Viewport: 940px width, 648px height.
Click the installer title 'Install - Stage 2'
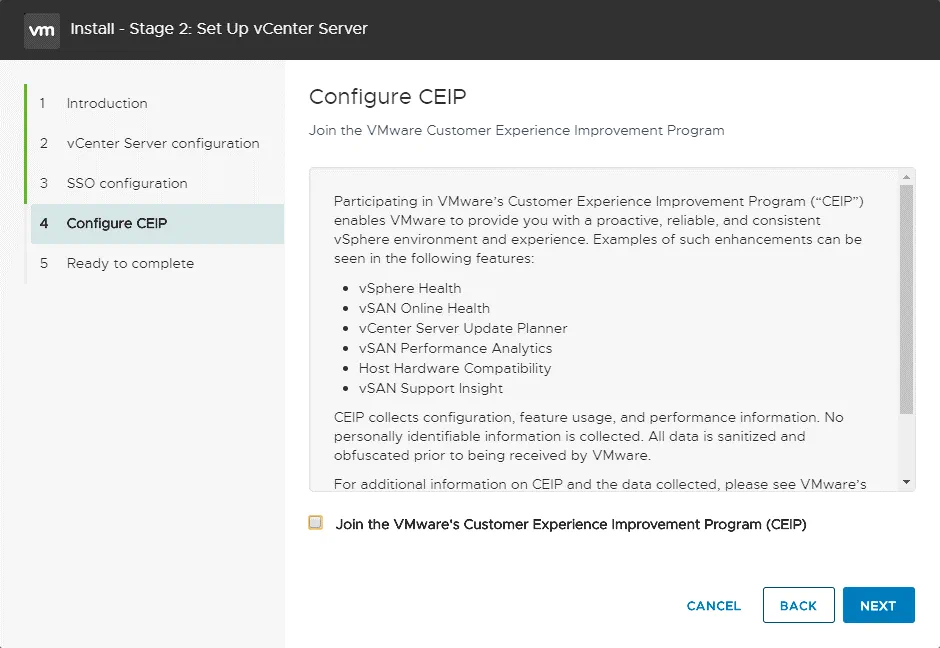[218, 29]
